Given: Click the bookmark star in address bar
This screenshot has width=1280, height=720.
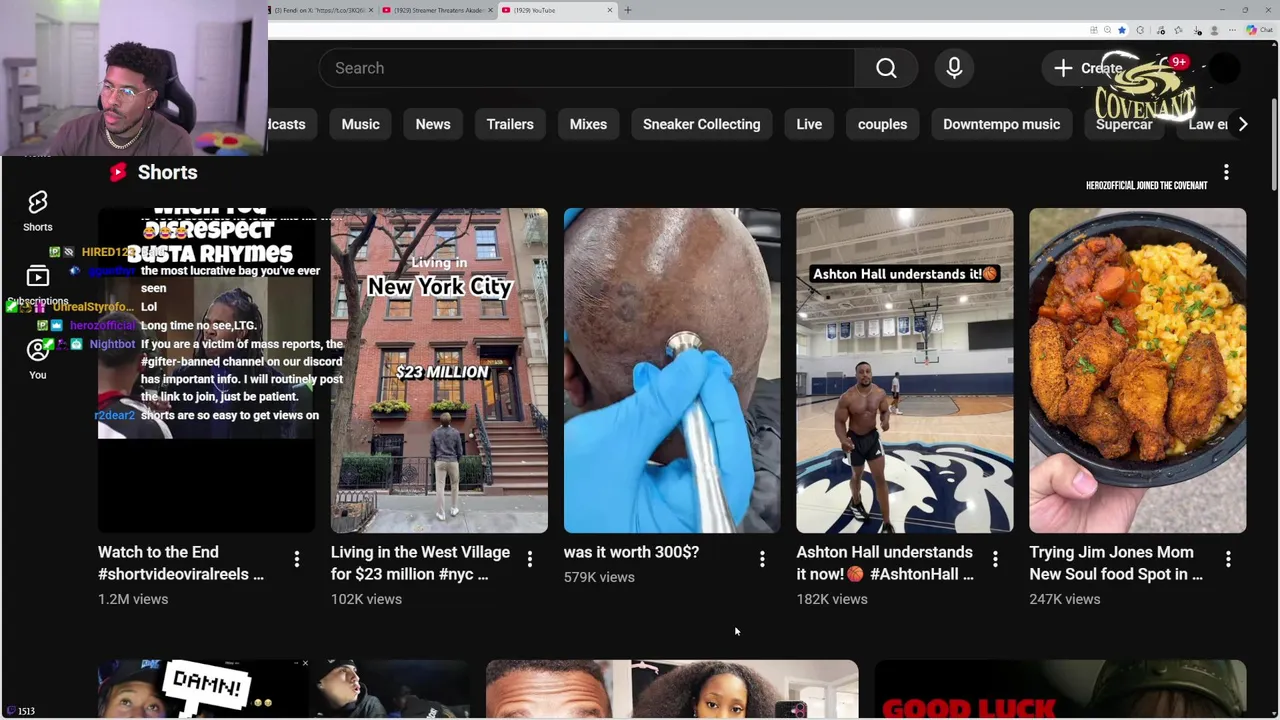Looking at the screenshot, I should click(x=1122, y=30).
